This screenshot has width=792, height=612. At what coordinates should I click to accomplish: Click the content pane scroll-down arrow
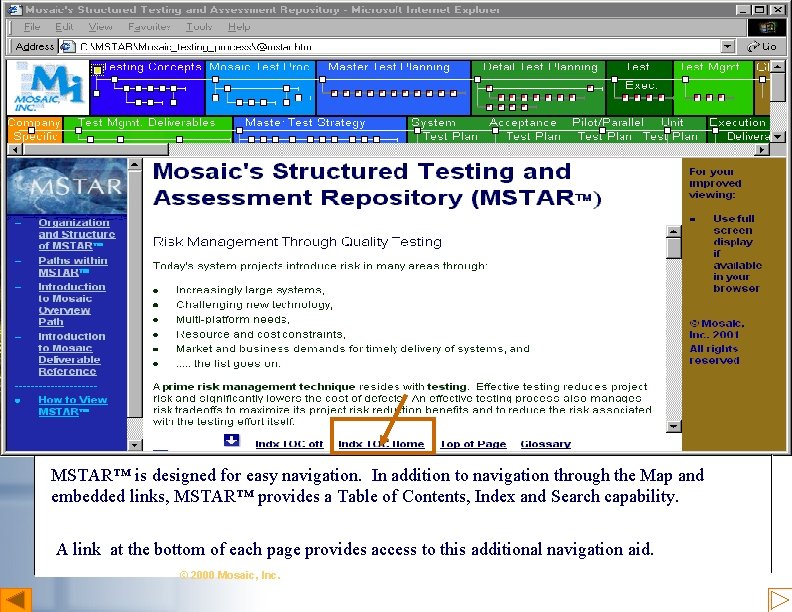click(x=674, y=427)
